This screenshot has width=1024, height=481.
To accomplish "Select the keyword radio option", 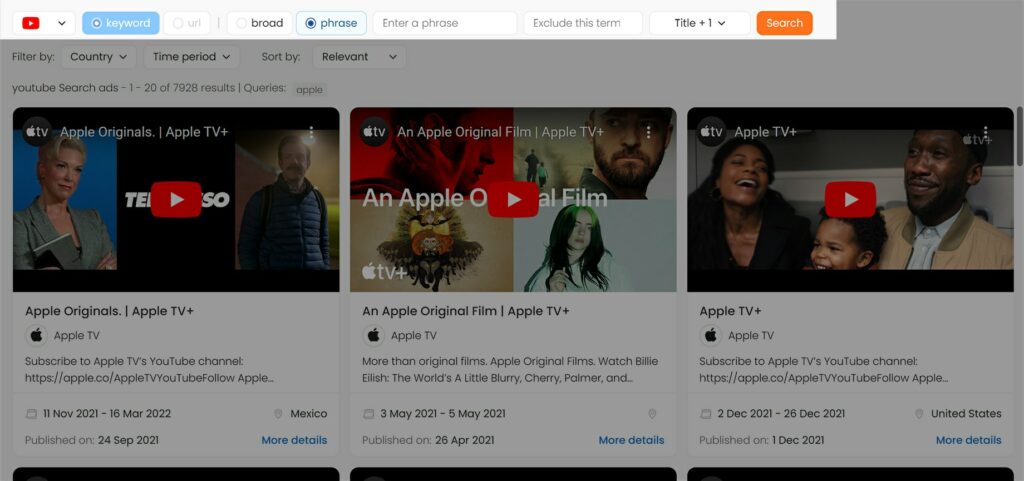I will tap(121, 23).
